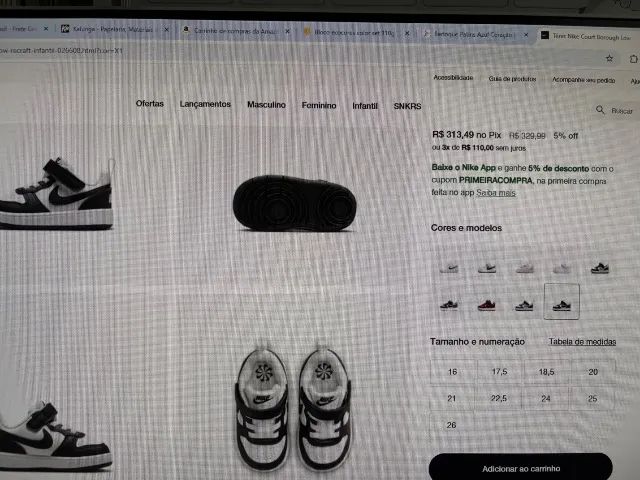The image size is (640, 480).
Task: Choose the red shoe color variant
Action: pos(487,305)
